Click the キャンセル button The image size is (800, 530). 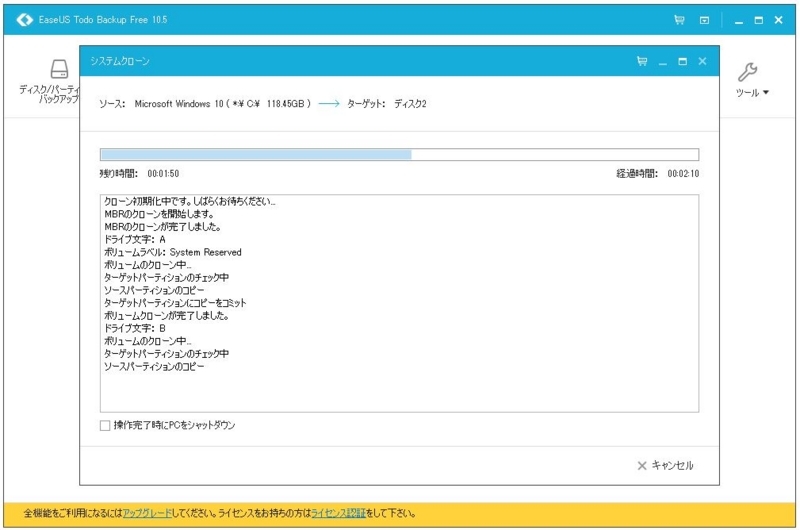click(665, 465)
